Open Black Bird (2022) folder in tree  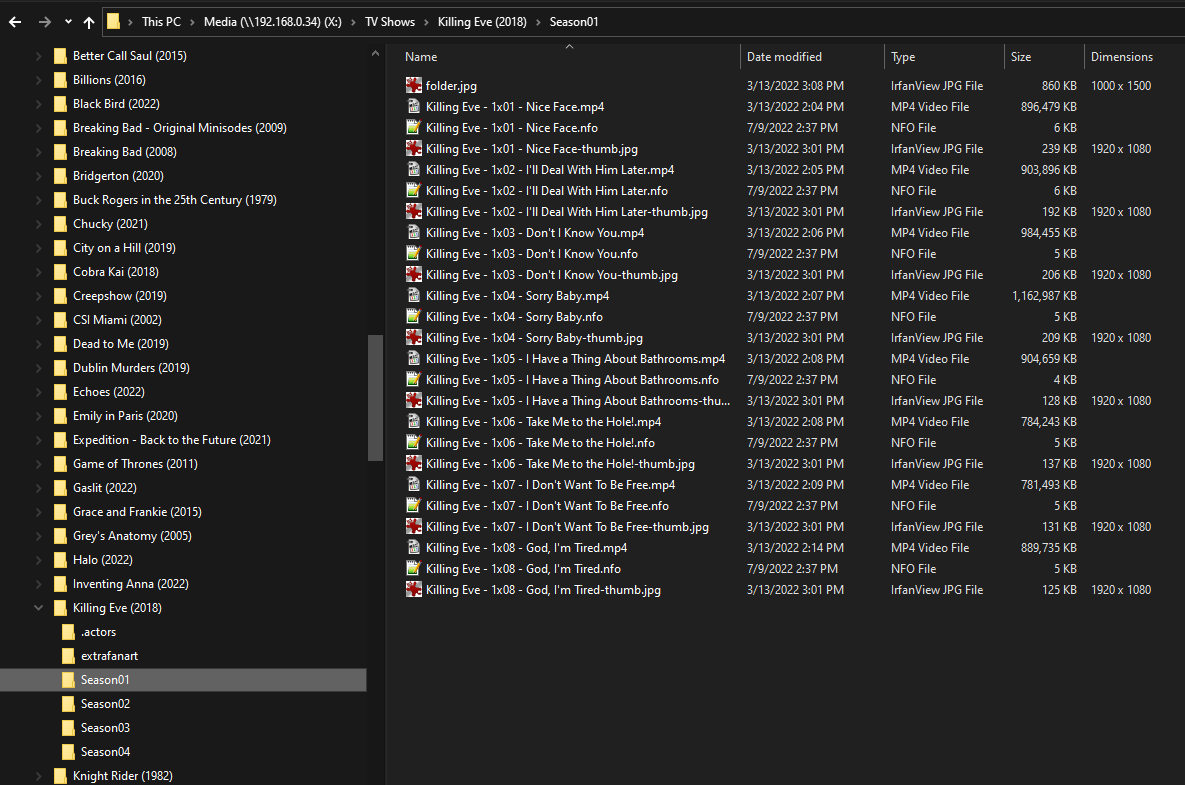pos(116,104)
